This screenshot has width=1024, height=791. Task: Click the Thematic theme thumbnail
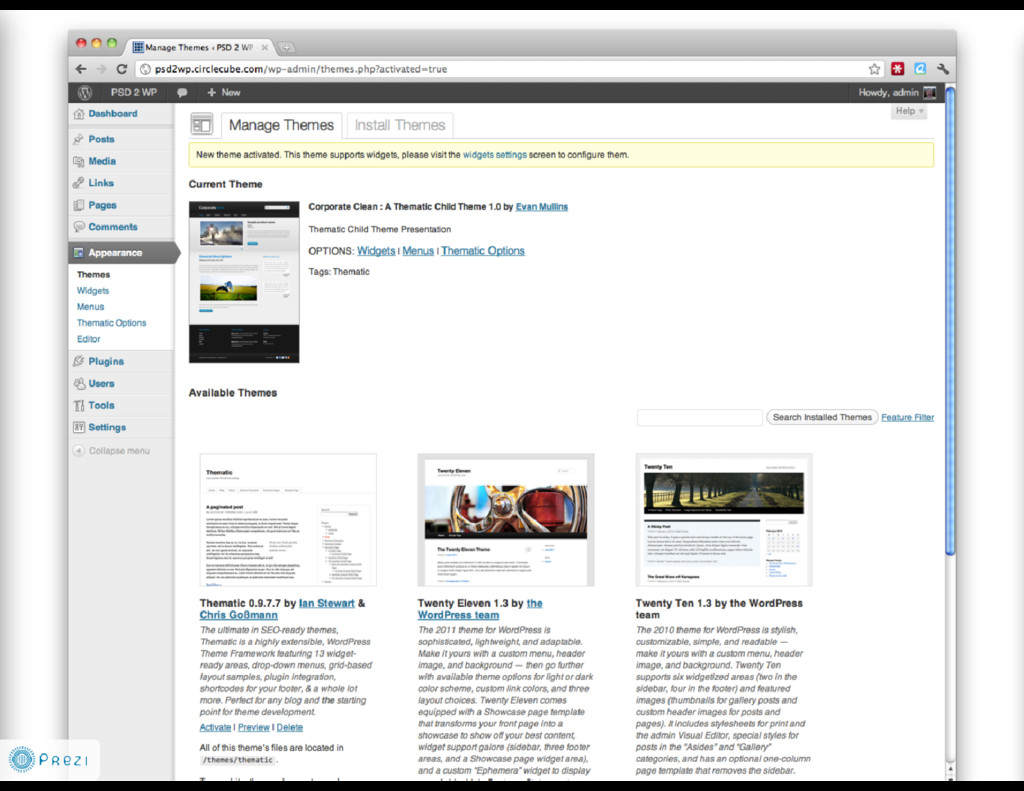tap(288, 520)
